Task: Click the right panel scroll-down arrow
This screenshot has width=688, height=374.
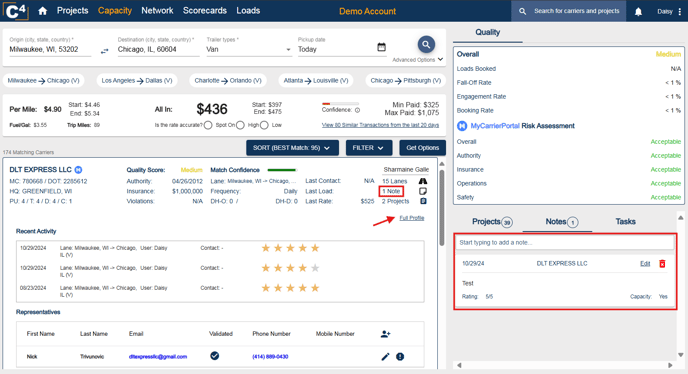Action: coord(681,355)
